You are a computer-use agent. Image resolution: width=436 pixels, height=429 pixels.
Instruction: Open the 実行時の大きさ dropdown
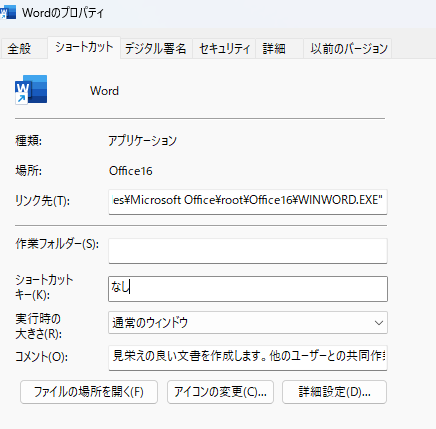click(248, 322)
